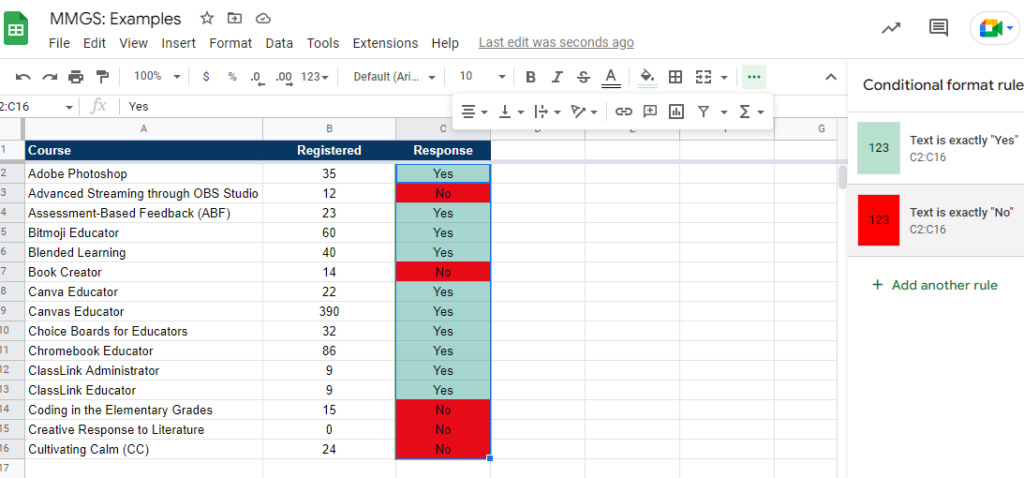
Task: Increase decimal places button
Action: [284, 77]
